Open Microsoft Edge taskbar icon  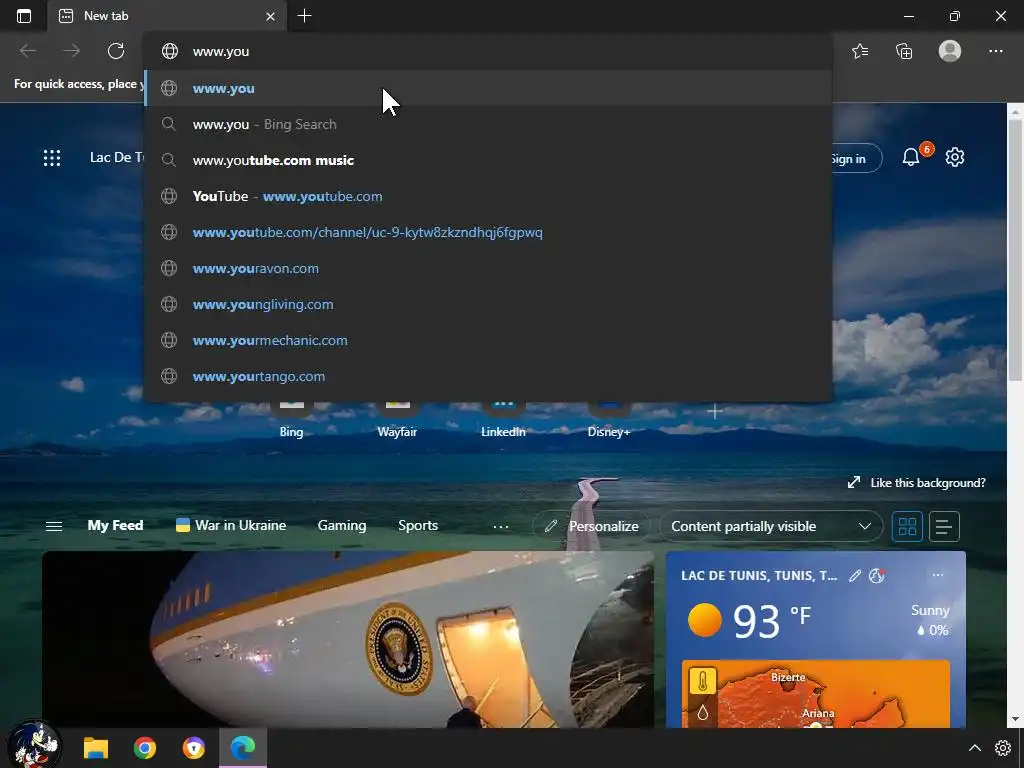point(243,748)
